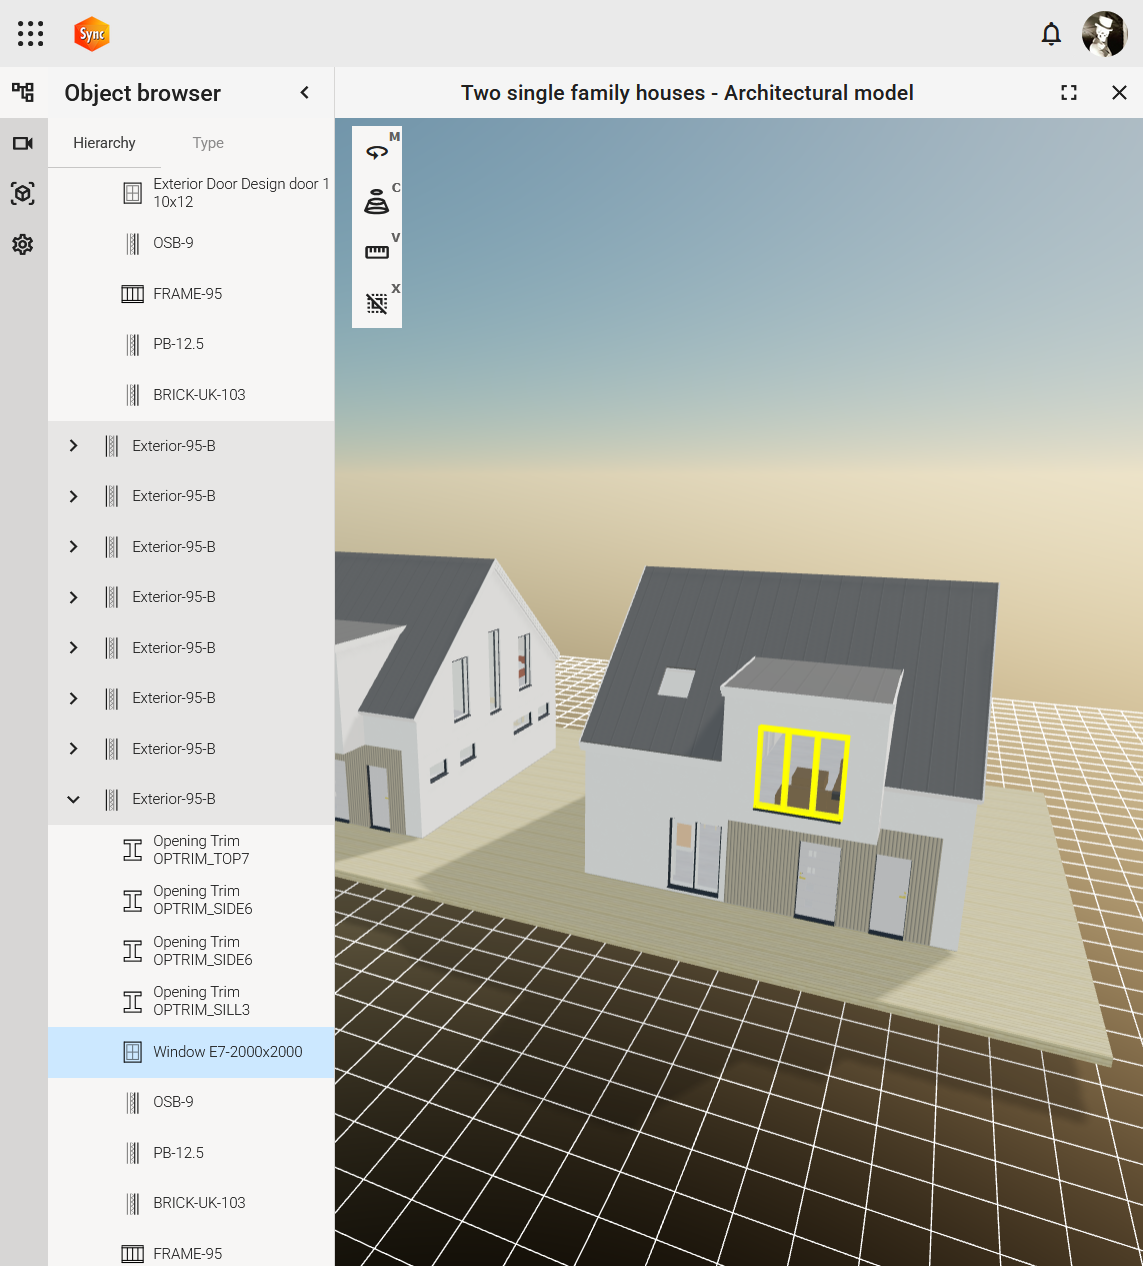This screenshot has width=1143, height=1266.
Task: Click the orange Sync logo
Action: 92,34
